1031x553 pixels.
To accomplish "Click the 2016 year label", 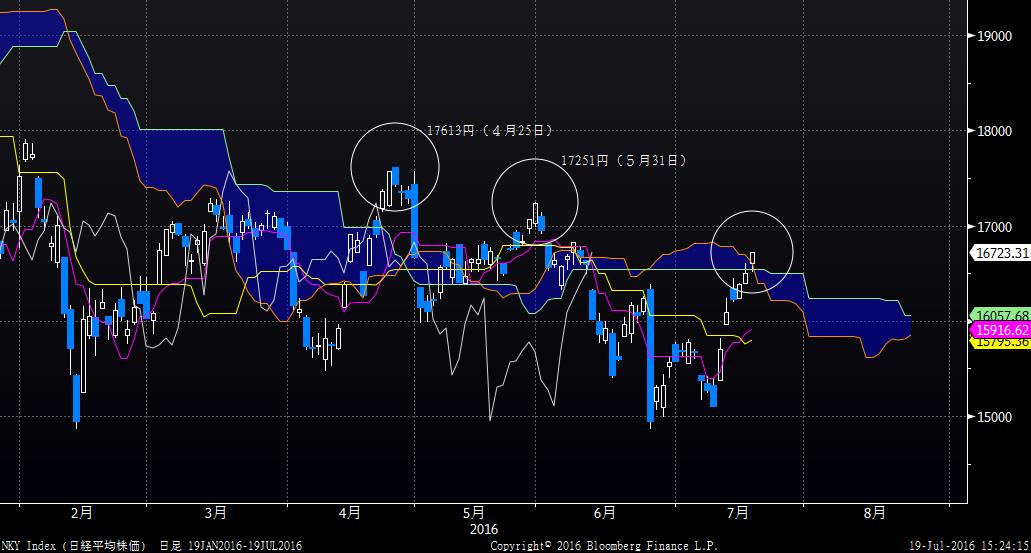I will [484, 529].
